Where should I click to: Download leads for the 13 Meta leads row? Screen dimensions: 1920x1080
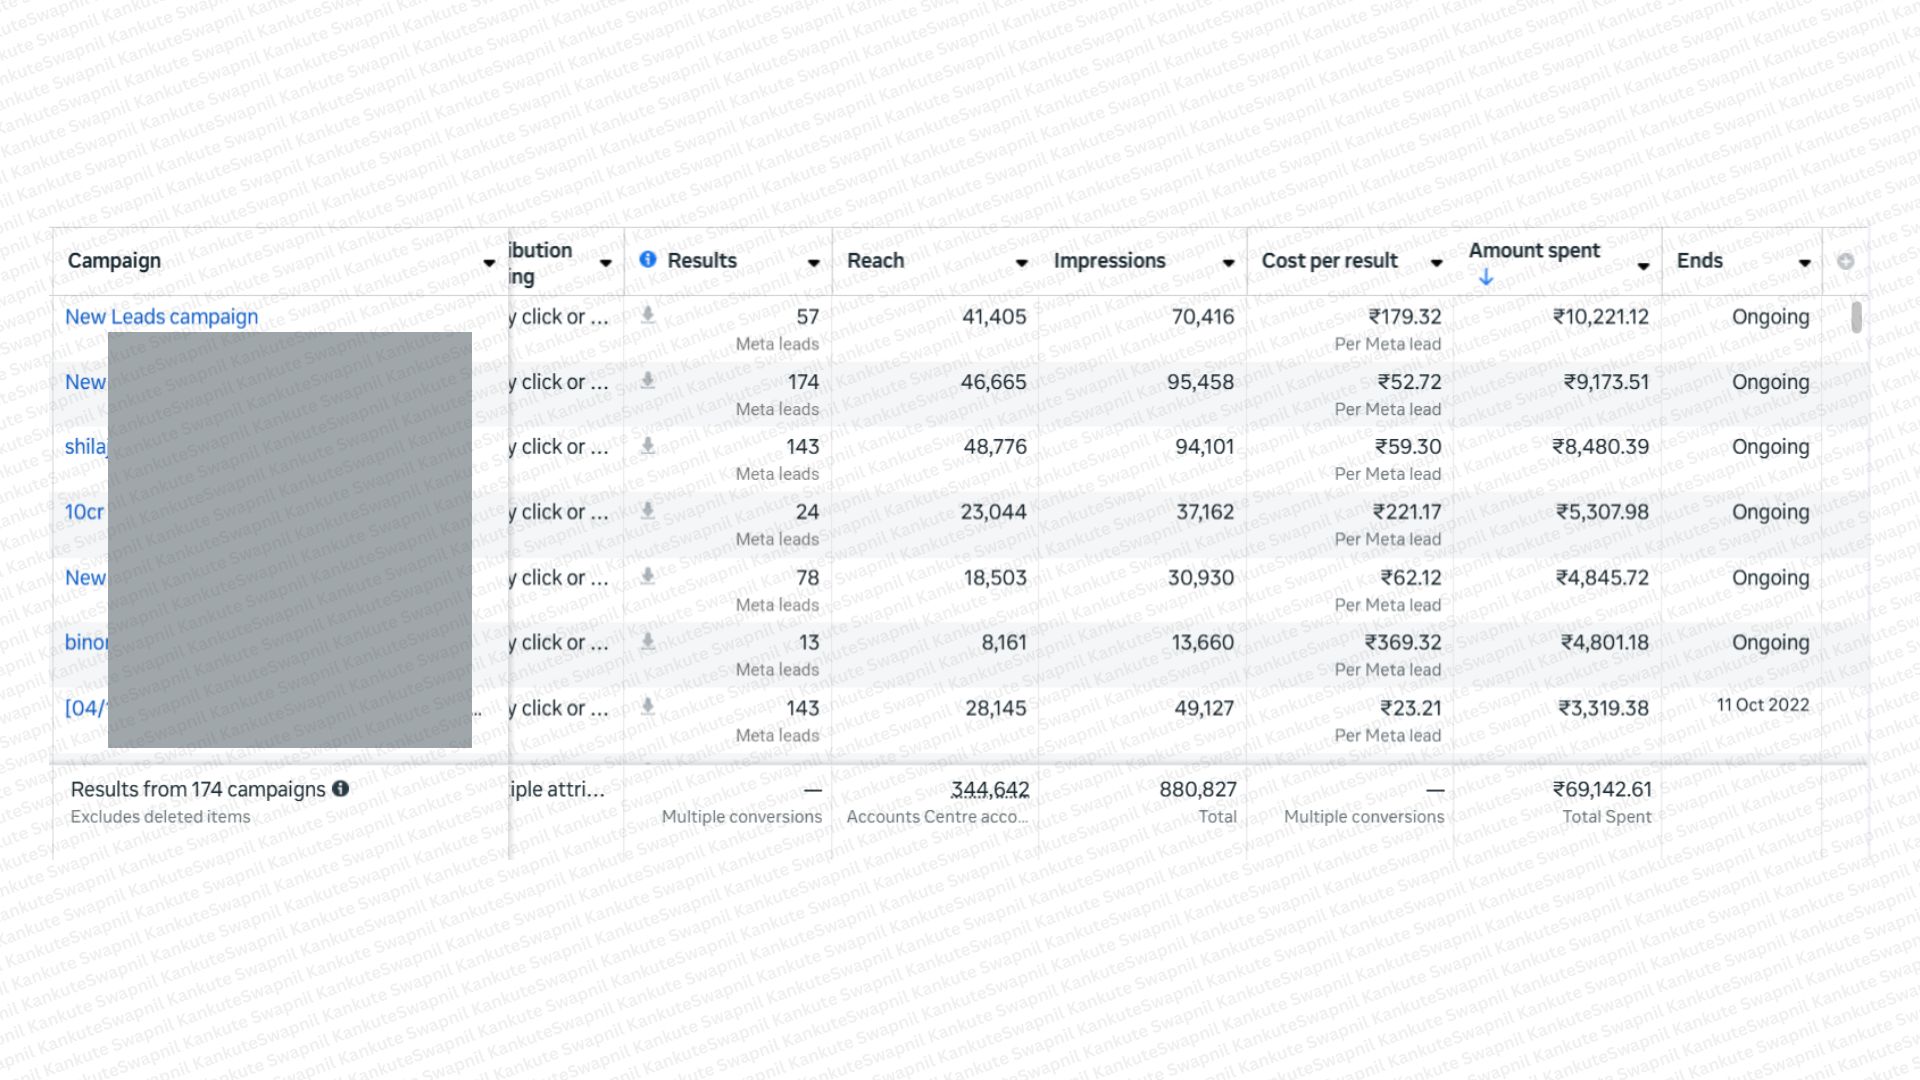pos(648,641)
